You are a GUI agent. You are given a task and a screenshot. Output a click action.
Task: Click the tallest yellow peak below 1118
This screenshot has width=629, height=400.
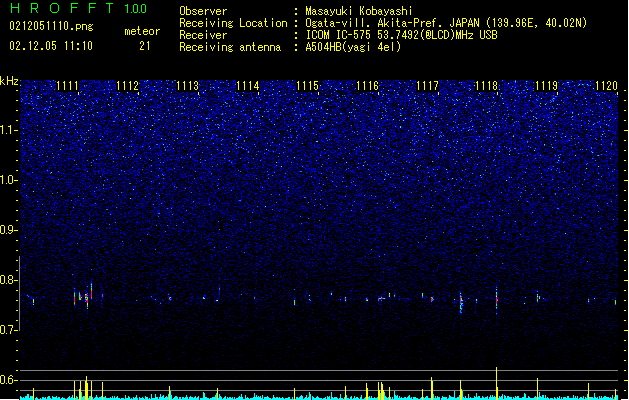coord(497,383)
